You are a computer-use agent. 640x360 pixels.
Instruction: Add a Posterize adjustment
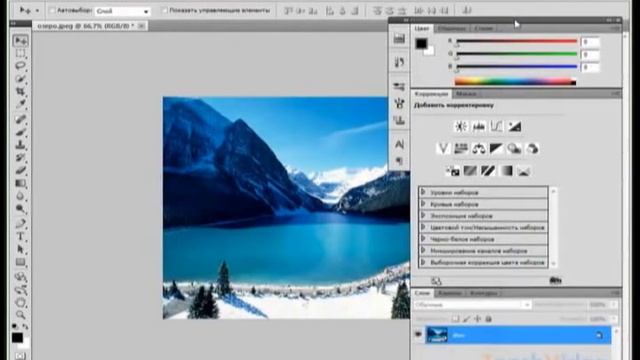(470, 171)
